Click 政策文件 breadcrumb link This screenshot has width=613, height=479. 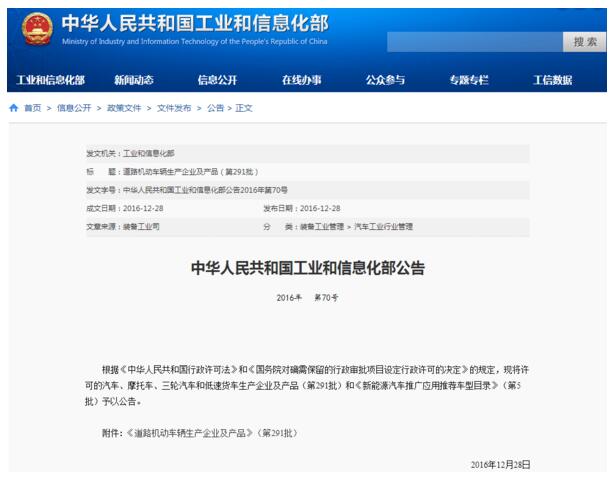pos(124,108)
